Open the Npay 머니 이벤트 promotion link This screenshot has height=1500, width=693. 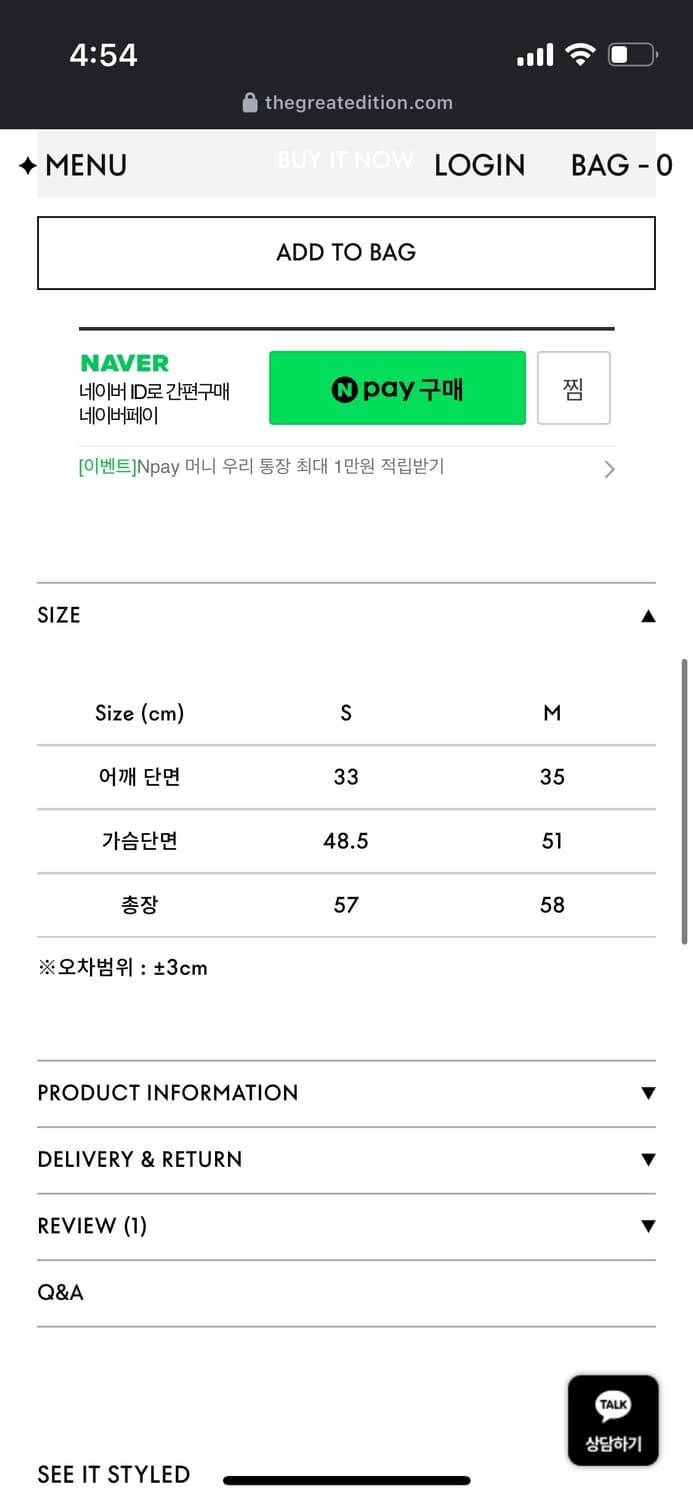[261, 467]
